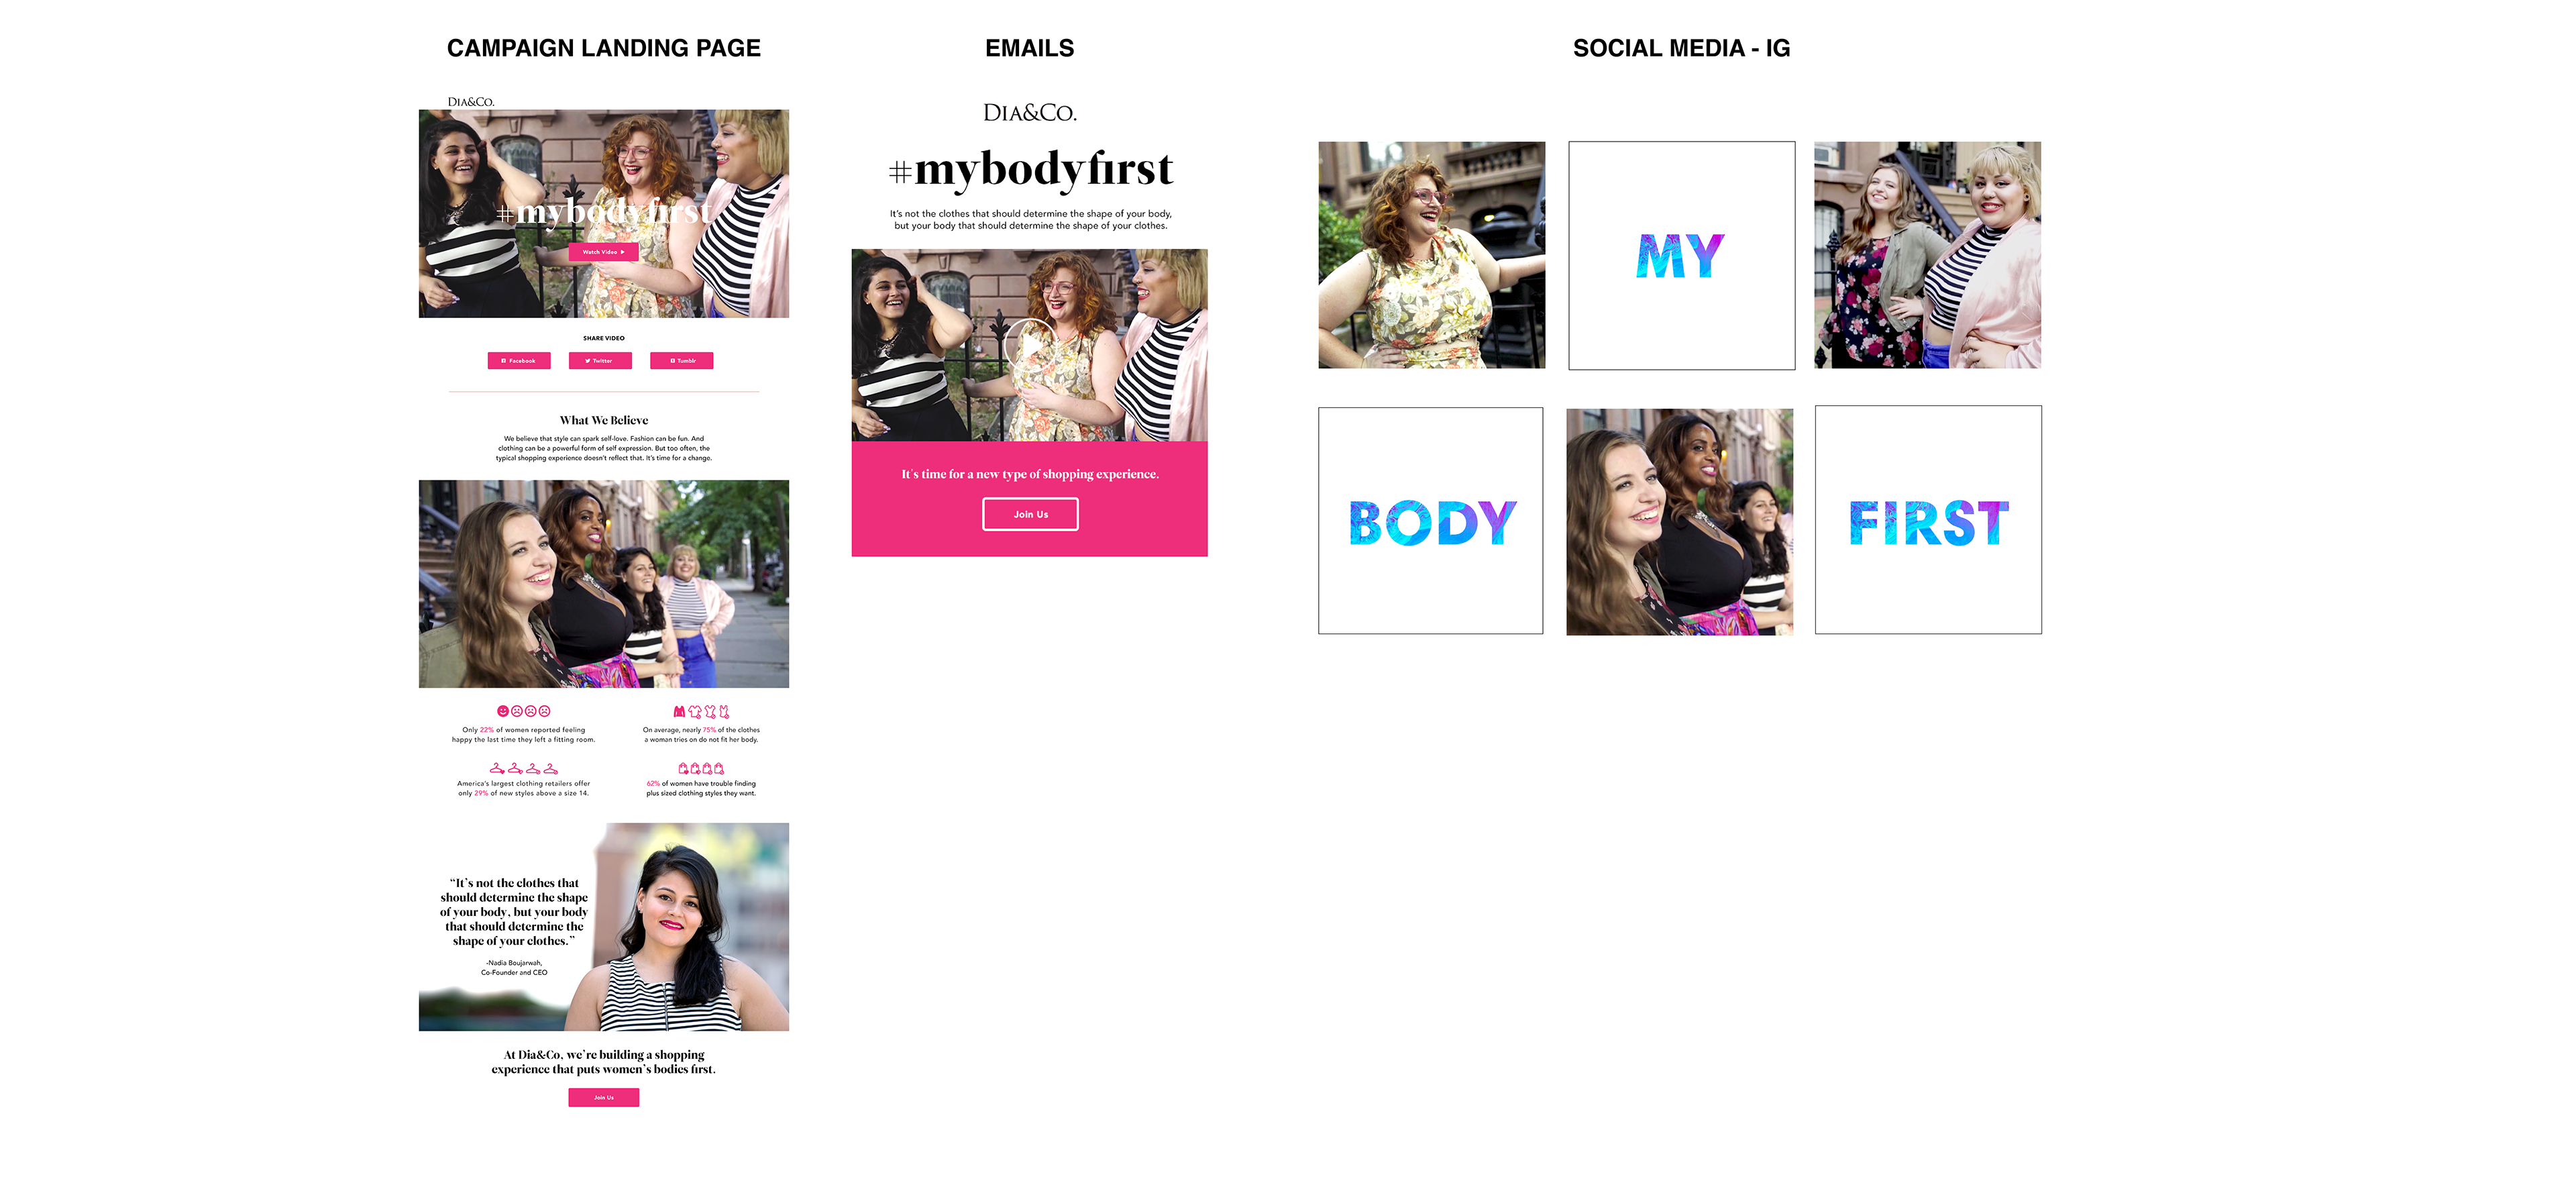Viewport: 2576px width, 1185px height.
Task: Share the video on Facebook
Action: tap(519, 361)
